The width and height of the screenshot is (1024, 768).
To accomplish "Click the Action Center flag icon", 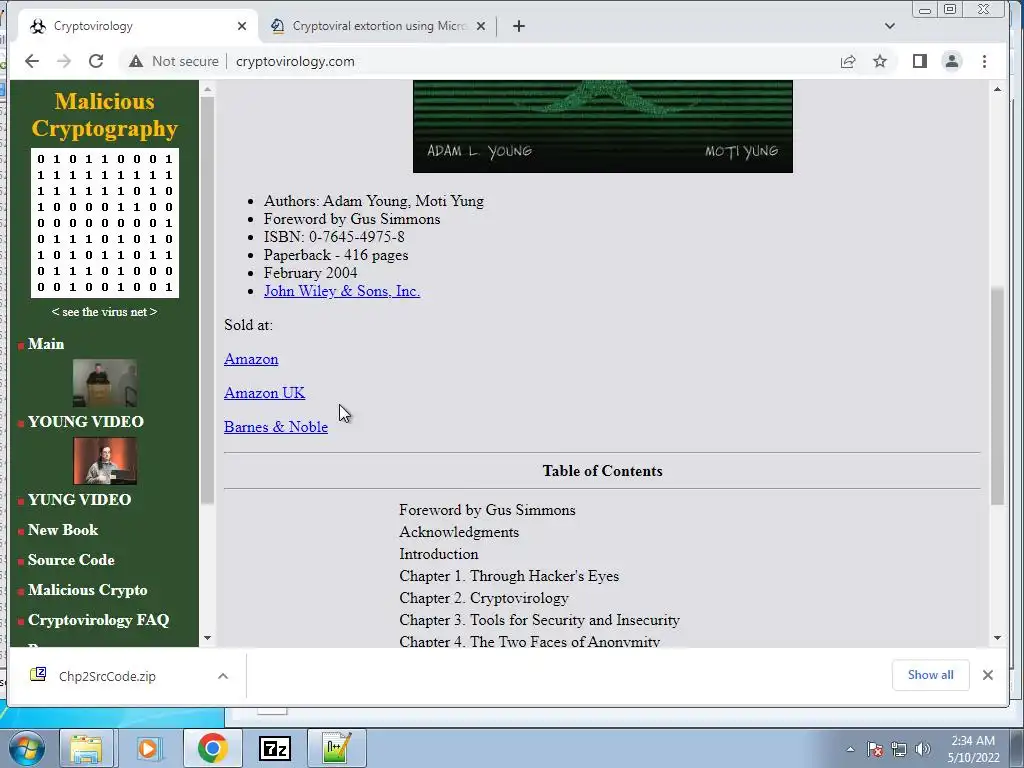I will [874, 749].
